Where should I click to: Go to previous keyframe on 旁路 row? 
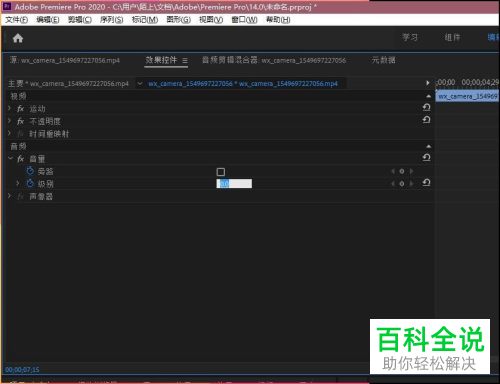point(393,171)
